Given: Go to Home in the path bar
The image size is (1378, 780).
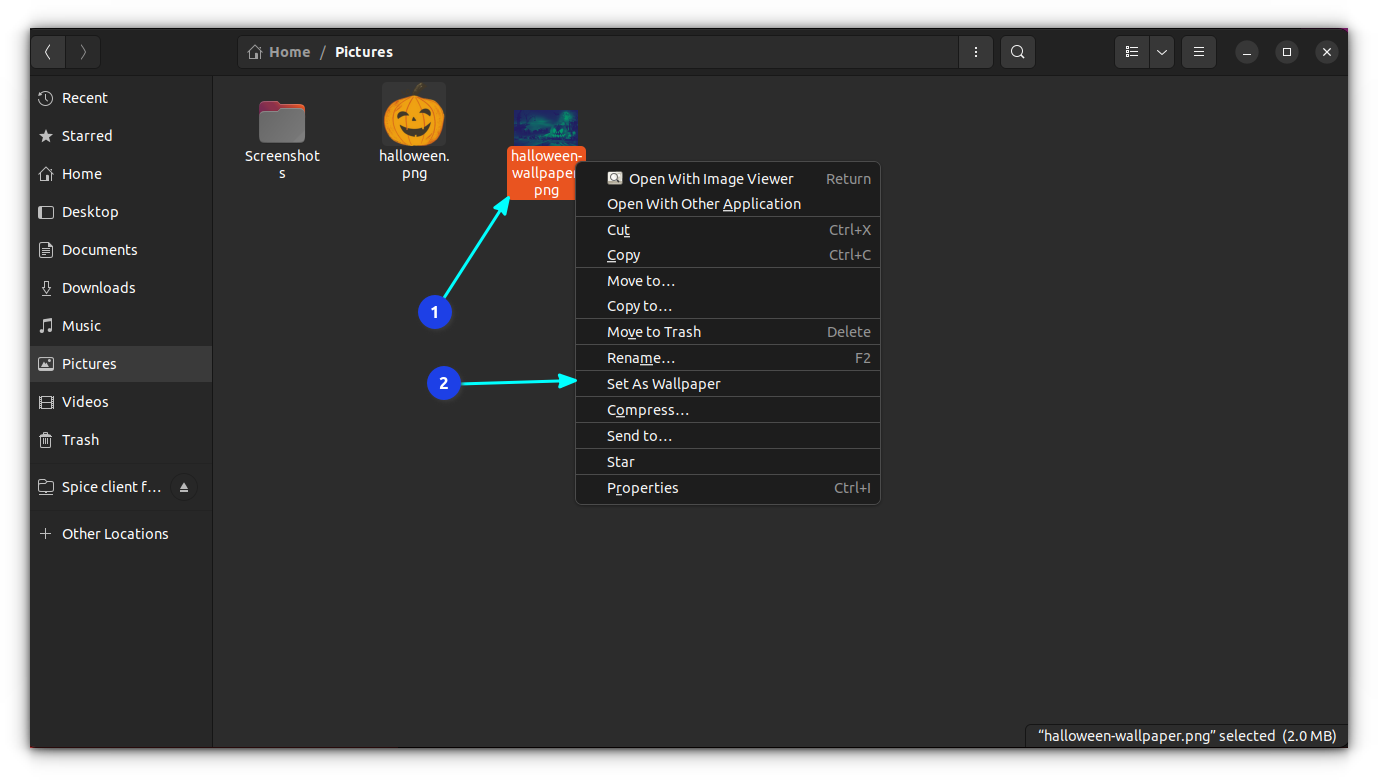Looking at the screenshot, I should pos(279,52).
